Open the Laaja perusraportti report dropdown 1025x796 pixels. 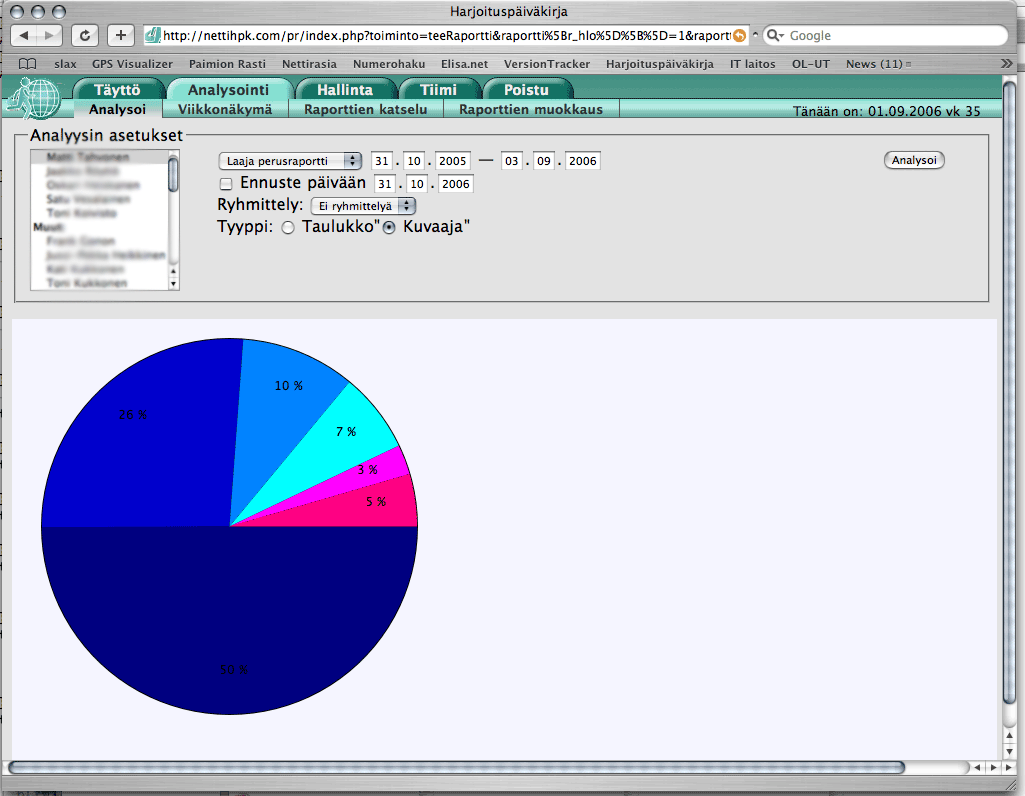pyautogui.click(x=290, y=161)
